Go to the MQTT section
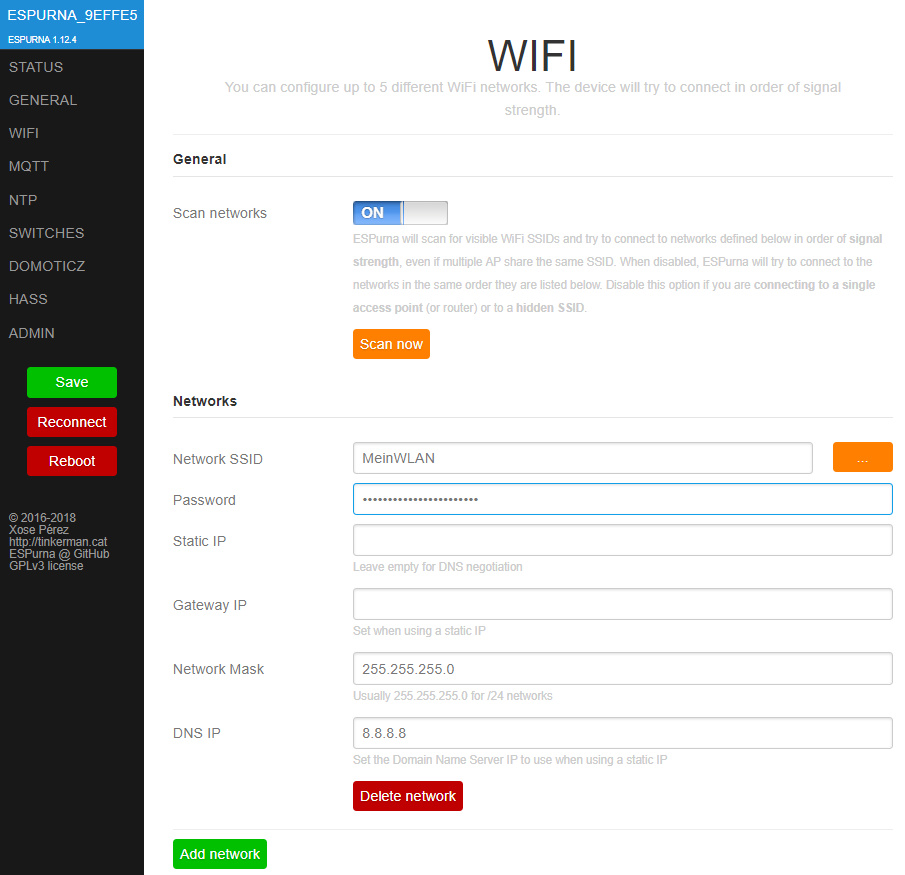Screen dimensions: 905x875 tap(29, 166)
